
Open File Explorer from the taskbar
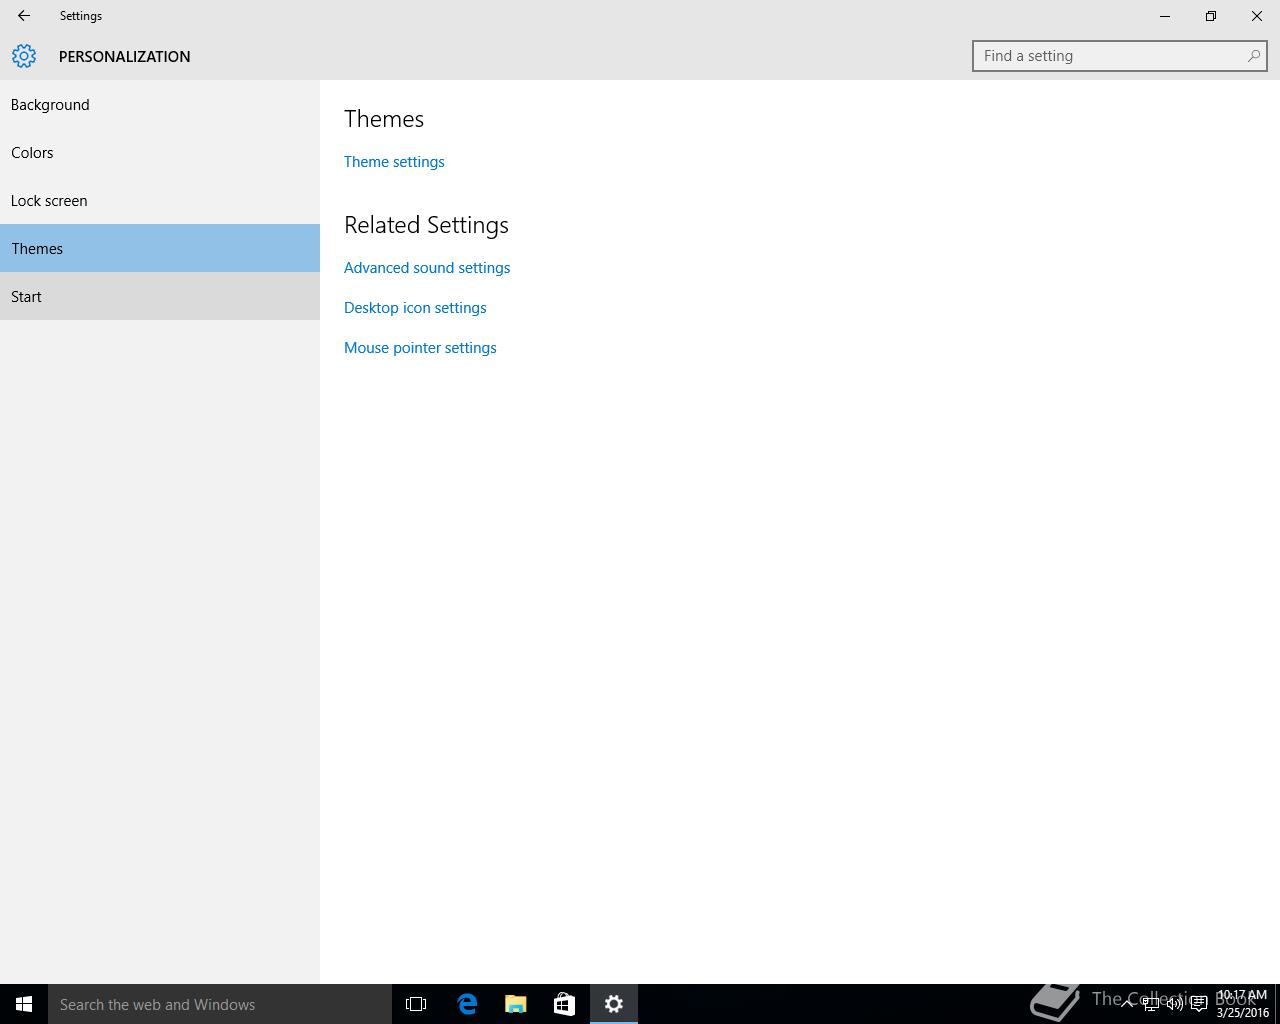(516, 1004)
